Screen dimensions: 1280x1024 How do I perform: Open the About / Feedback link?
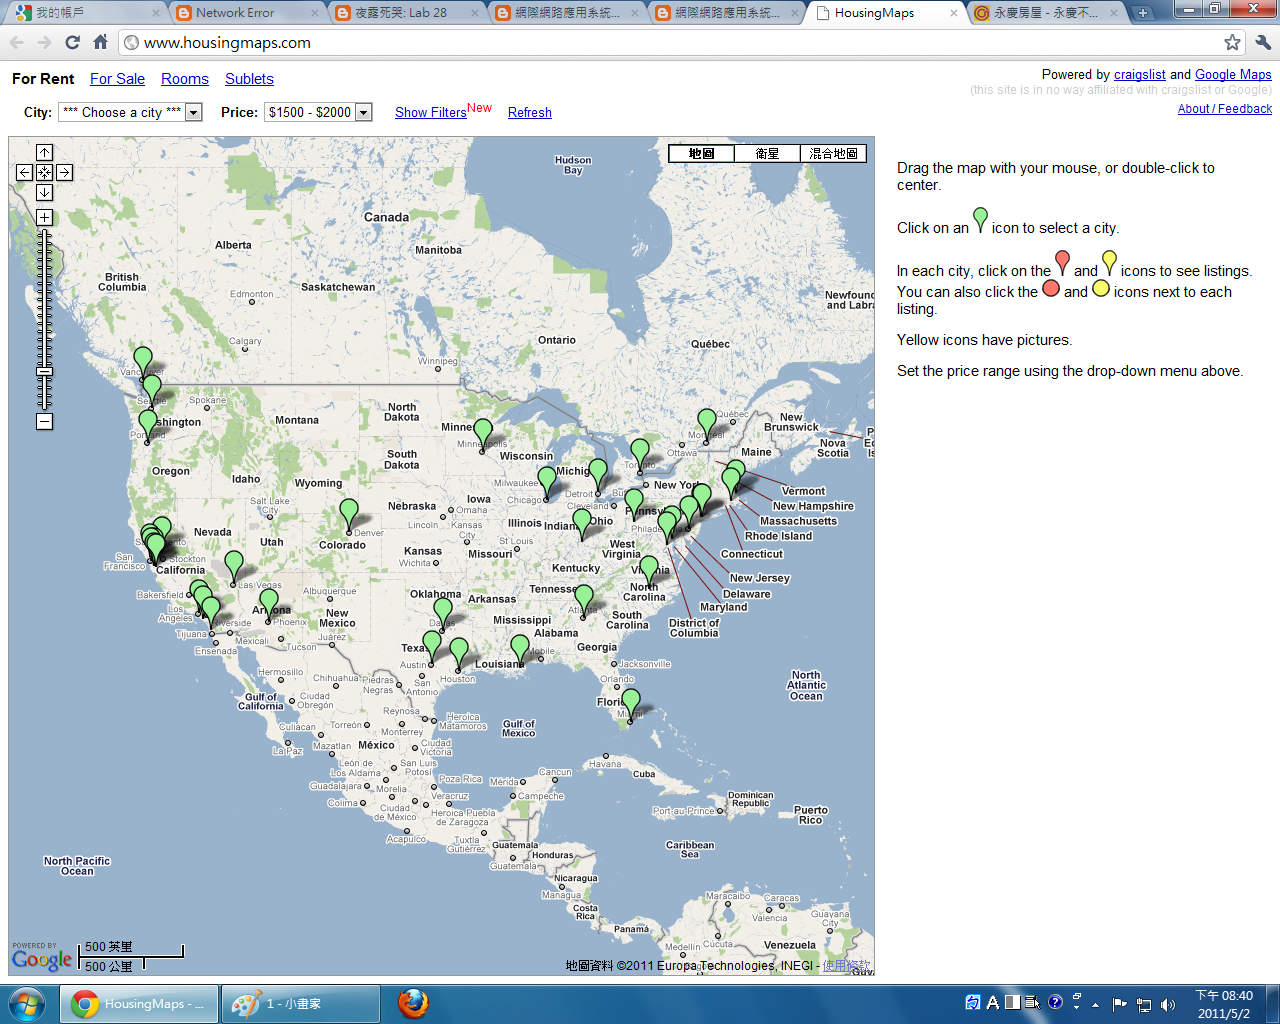pos(1225,109)
